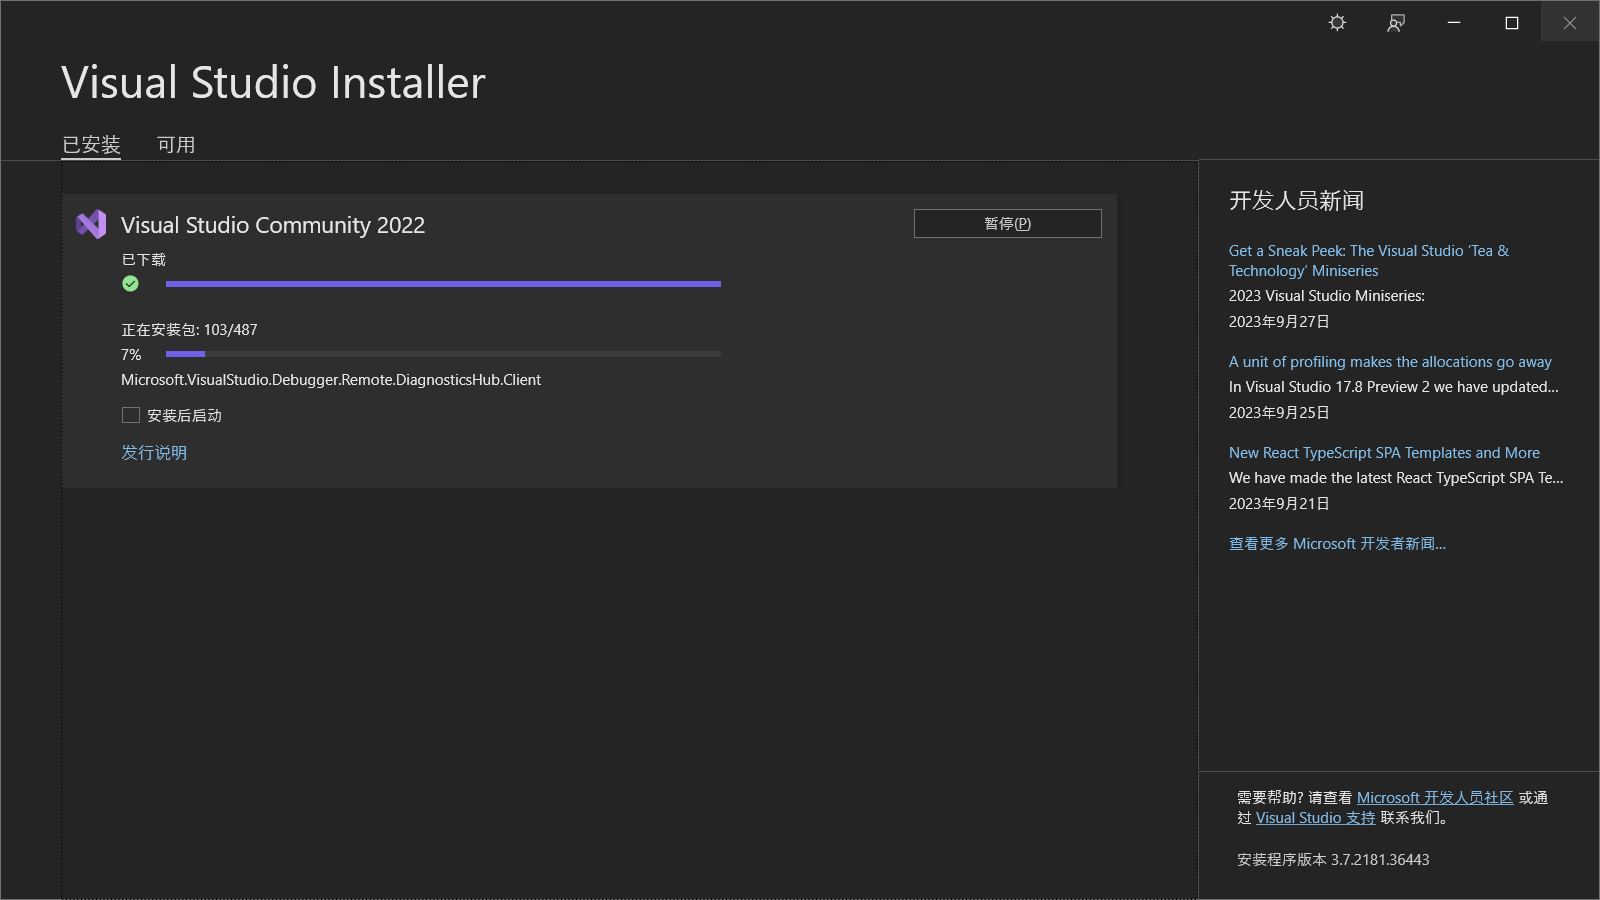Click the 'Visual Studio Community 2022' title

[273, 225]
